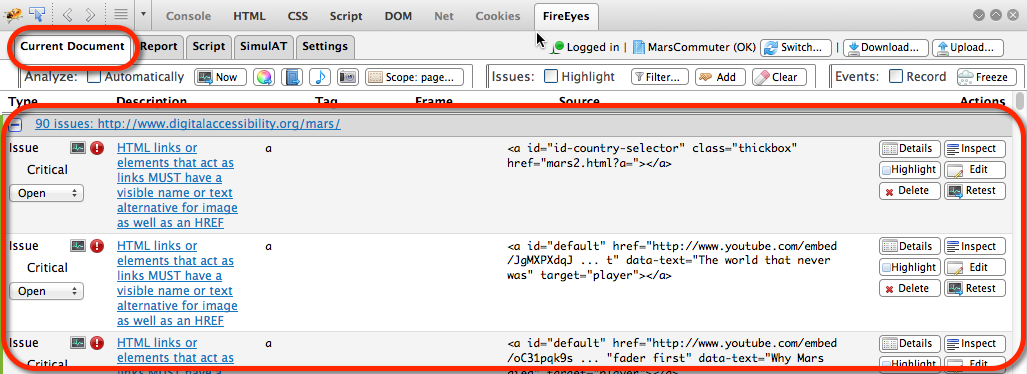Click the music note analyze icon
This screenshot has height=374, width=1027.
pos(320,77)
